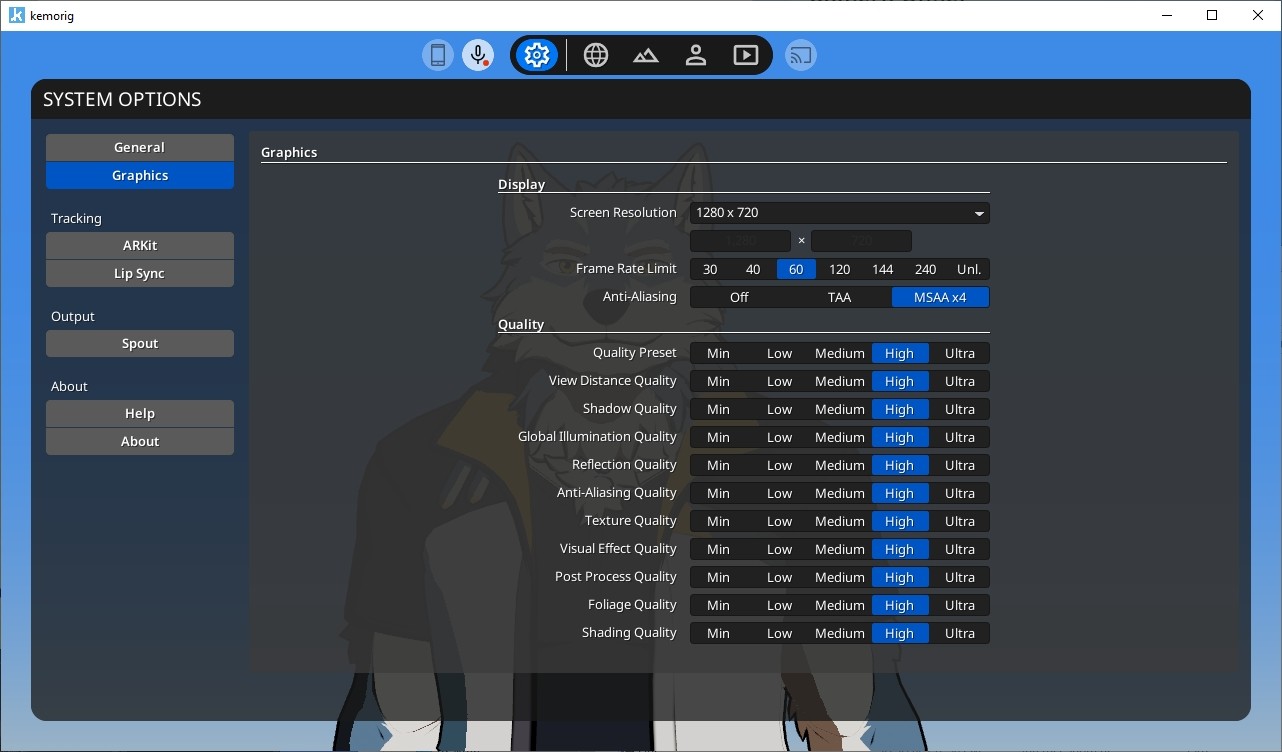
Task: Click the avatar person icon
Action: [x=695, y=54]
